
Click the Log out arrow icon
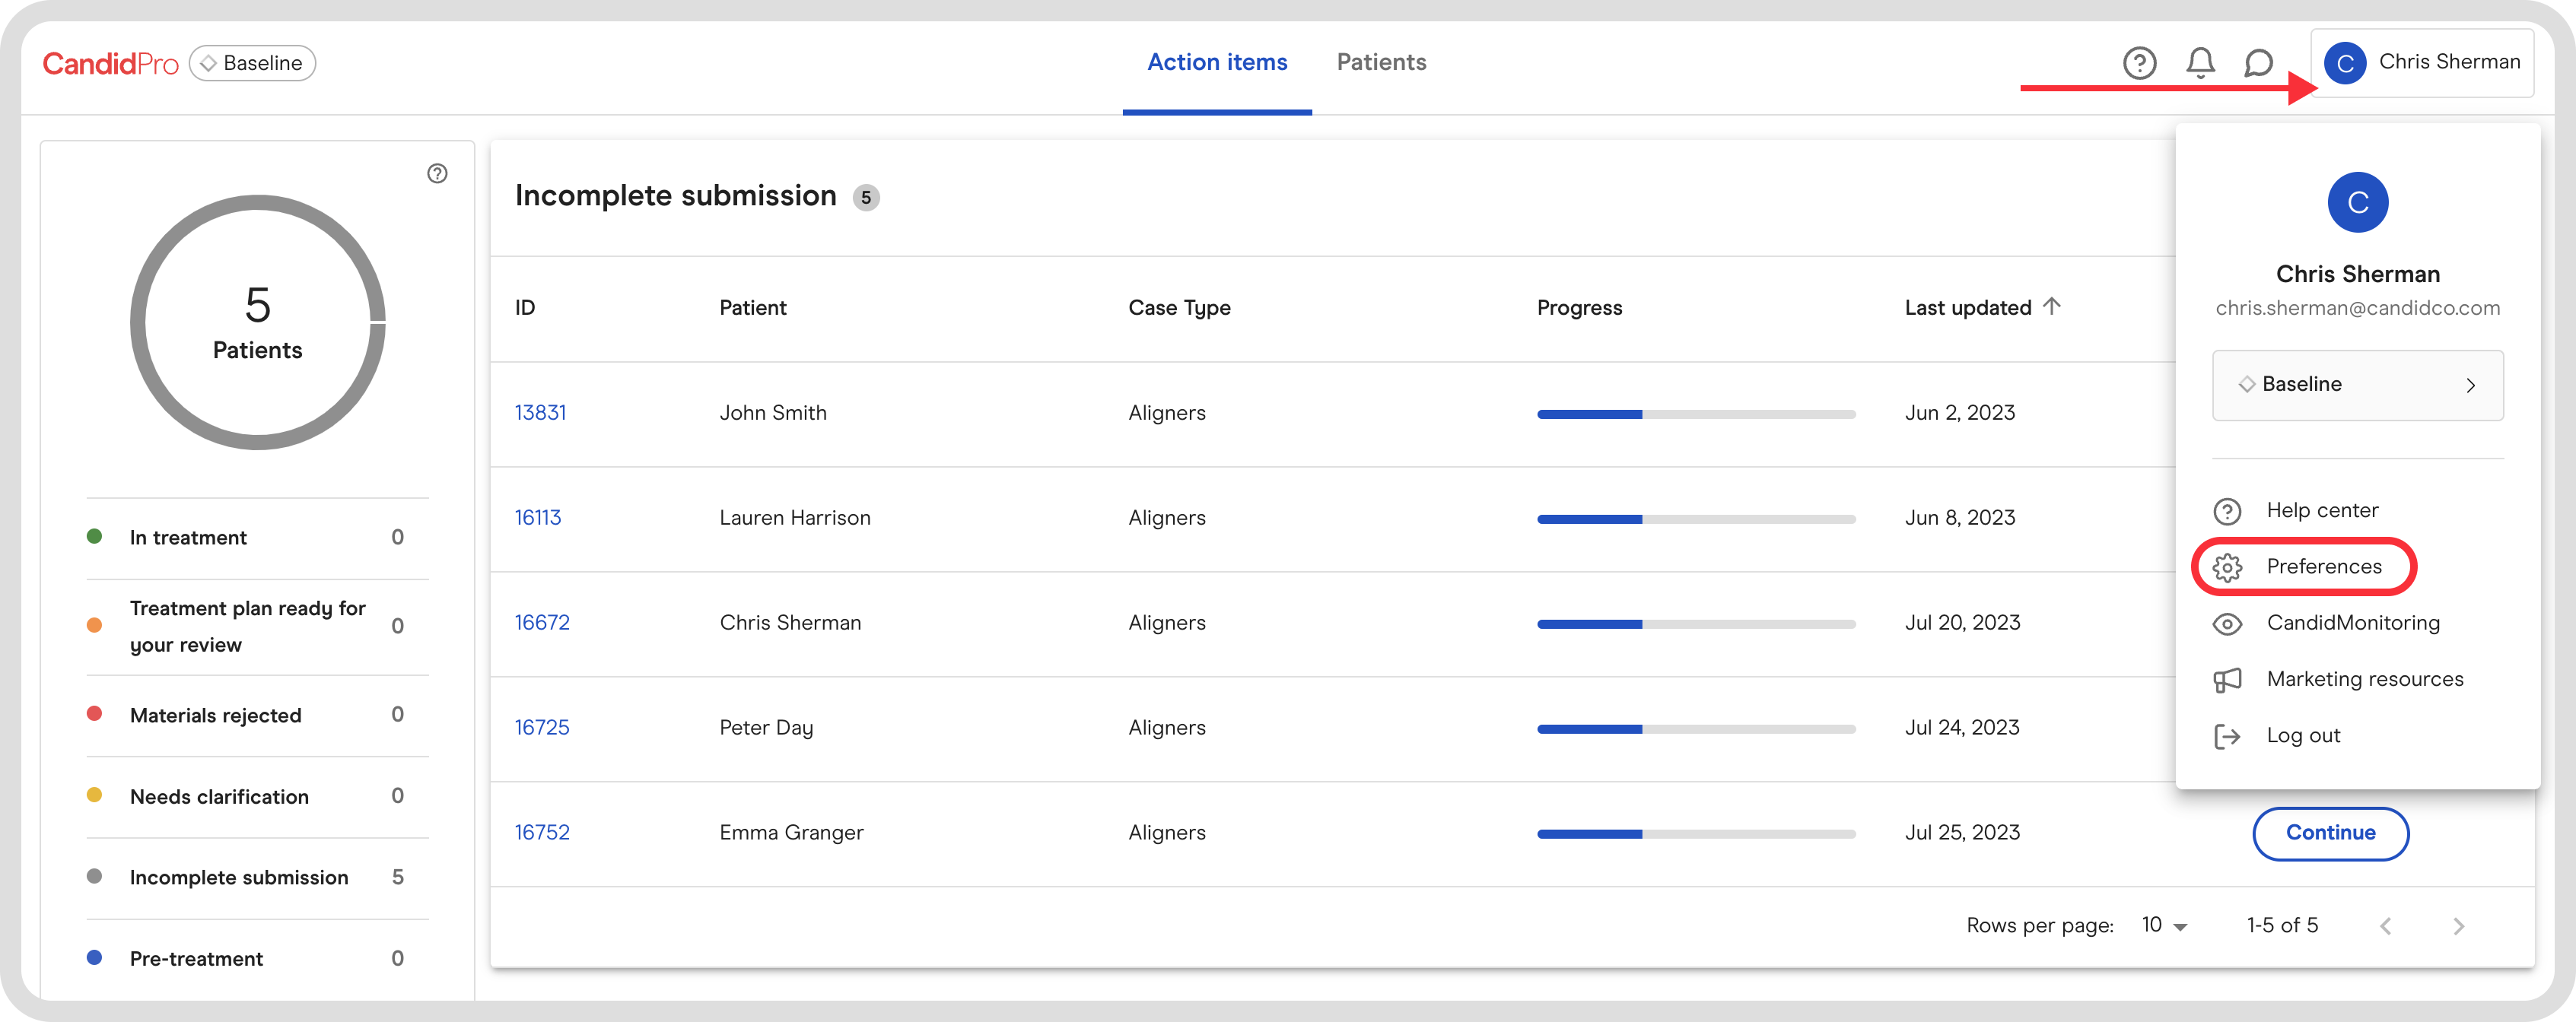click(2227, 736)
